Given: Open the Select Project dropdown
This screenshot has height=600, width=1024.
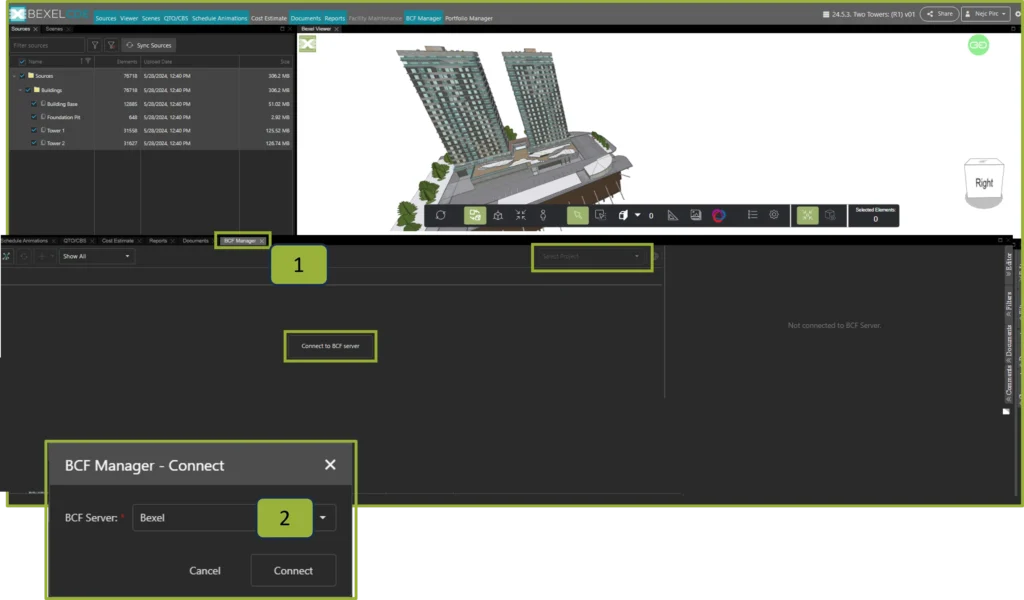Looking at the screenshot, I should (x=592, y=257).
